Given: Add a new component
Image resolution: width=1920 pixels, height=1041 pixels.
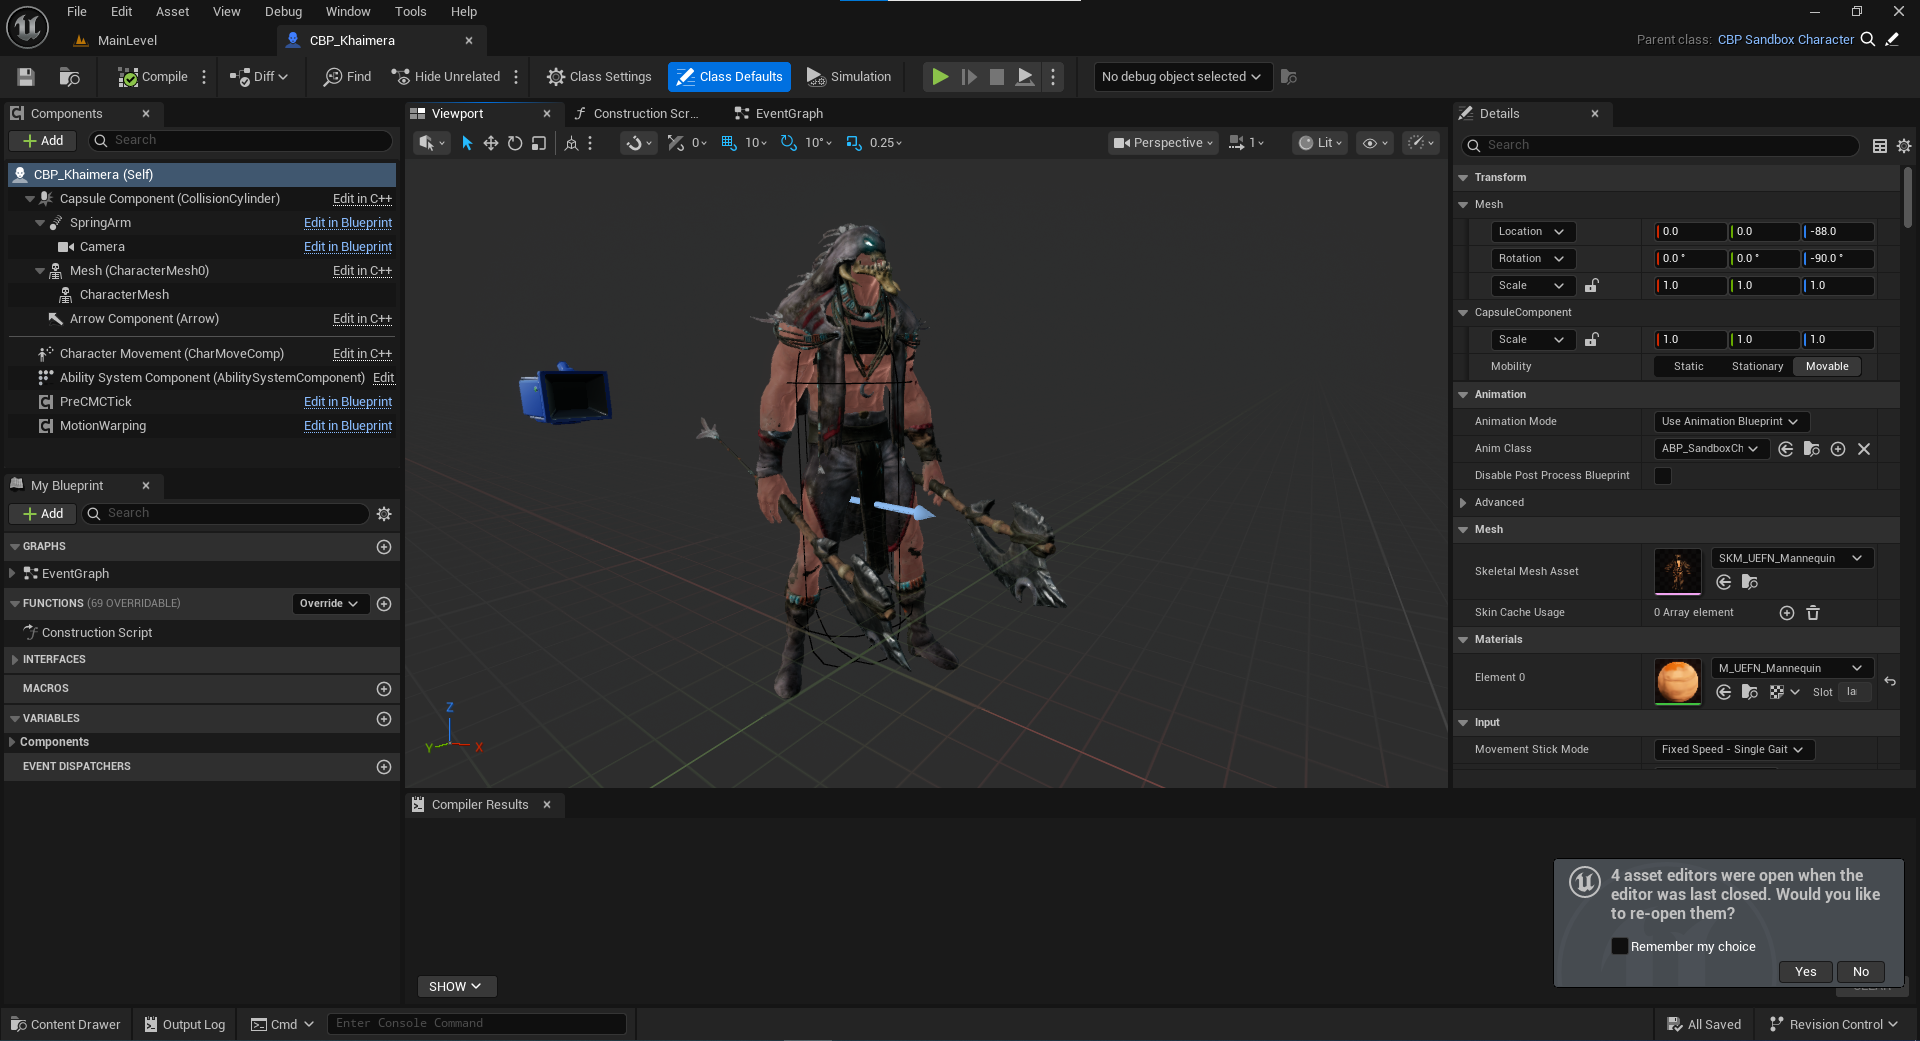Looking at the screenshot, I should pos(43,141).
